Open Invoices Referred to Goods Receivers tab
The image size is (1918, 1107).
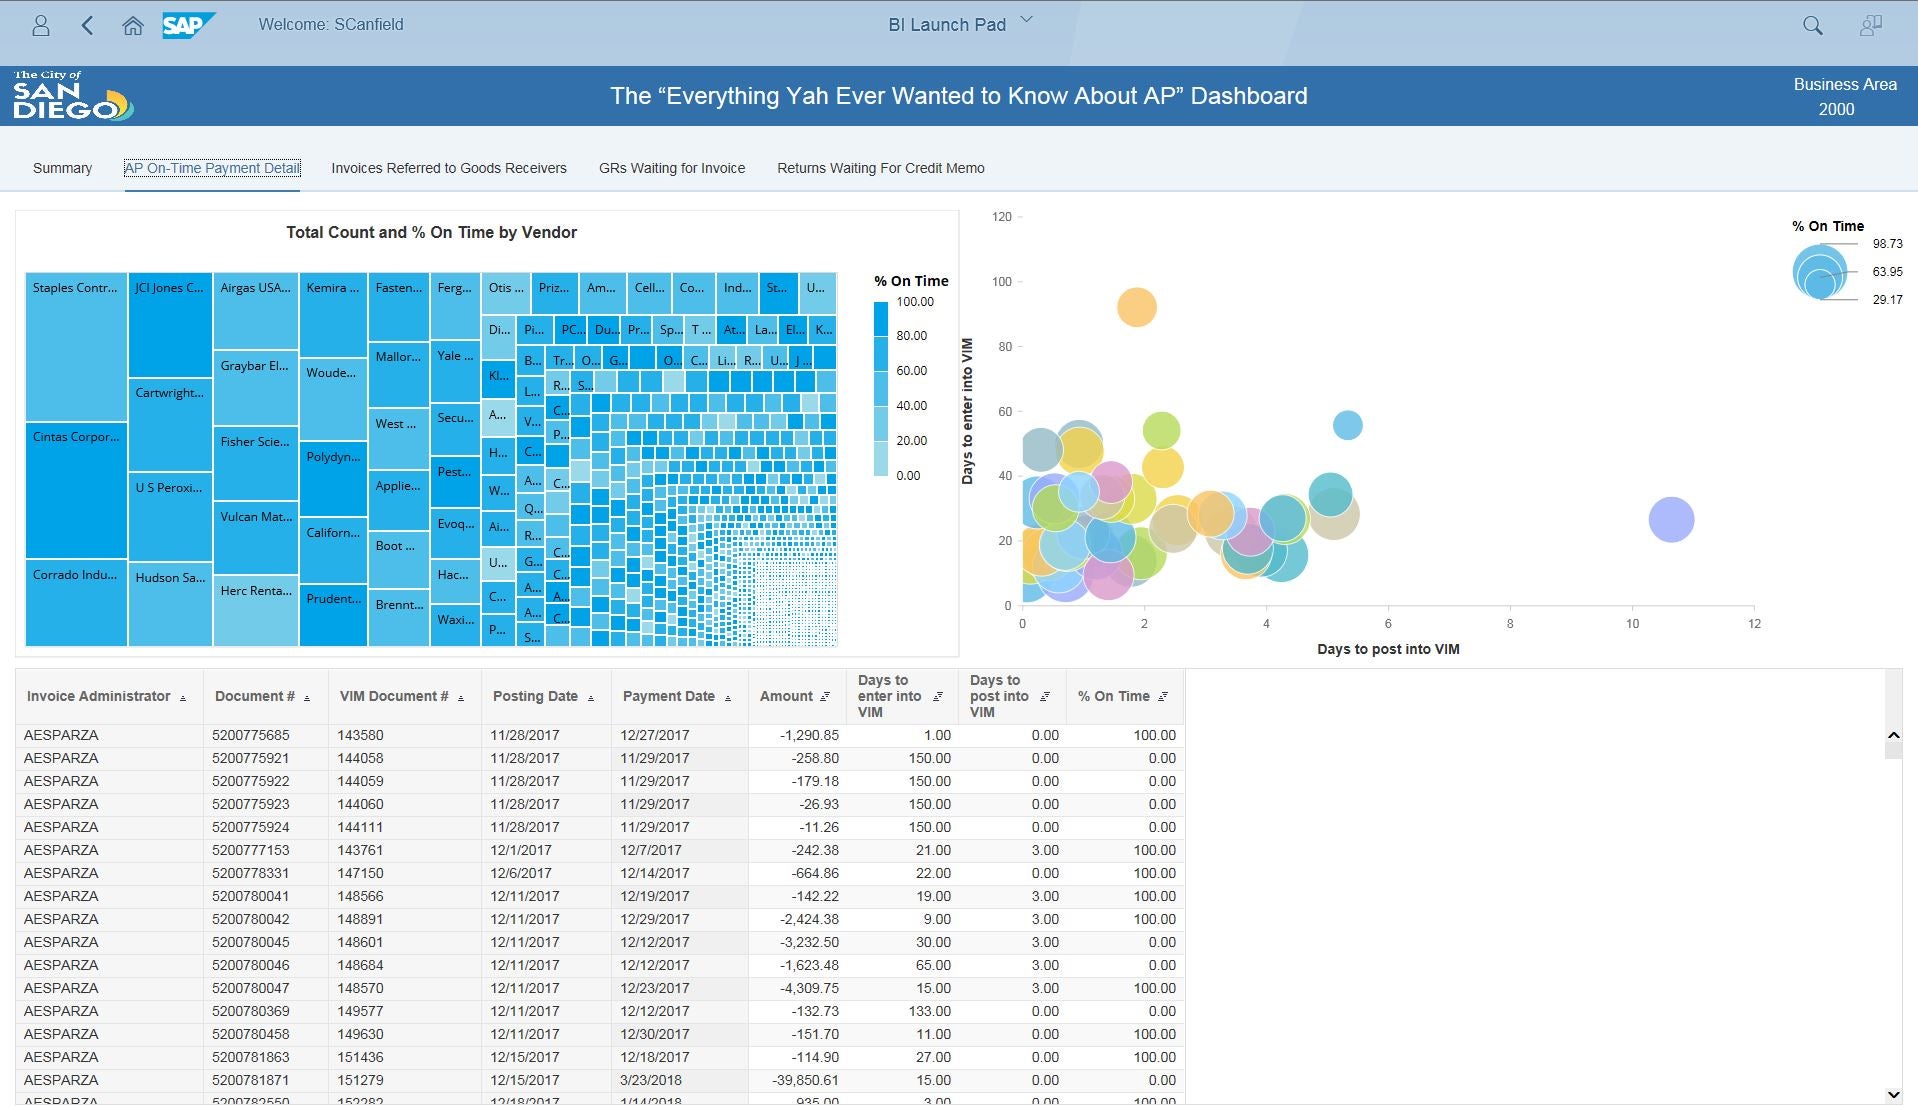click(x=449, y=168)
